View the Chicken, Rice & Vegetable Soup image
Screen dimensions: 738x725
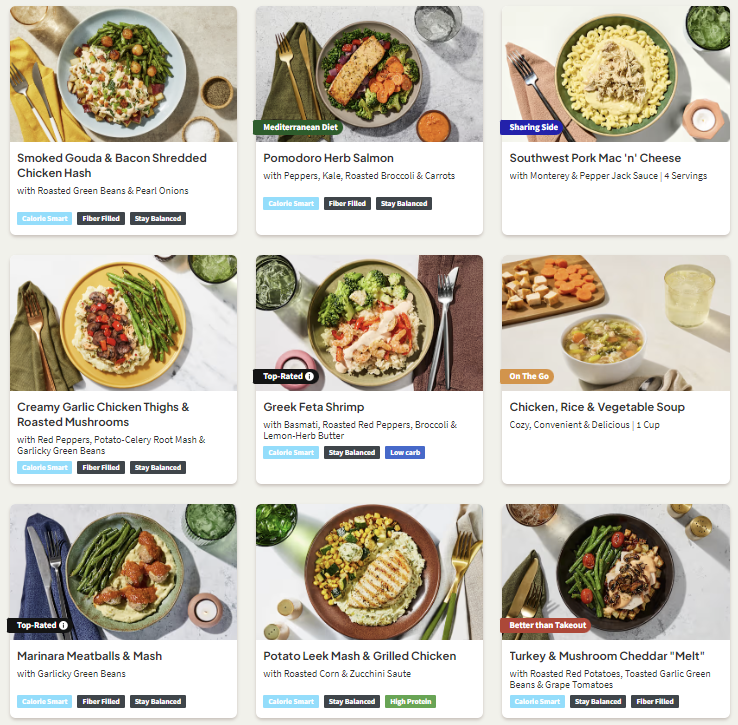point(616,323)
